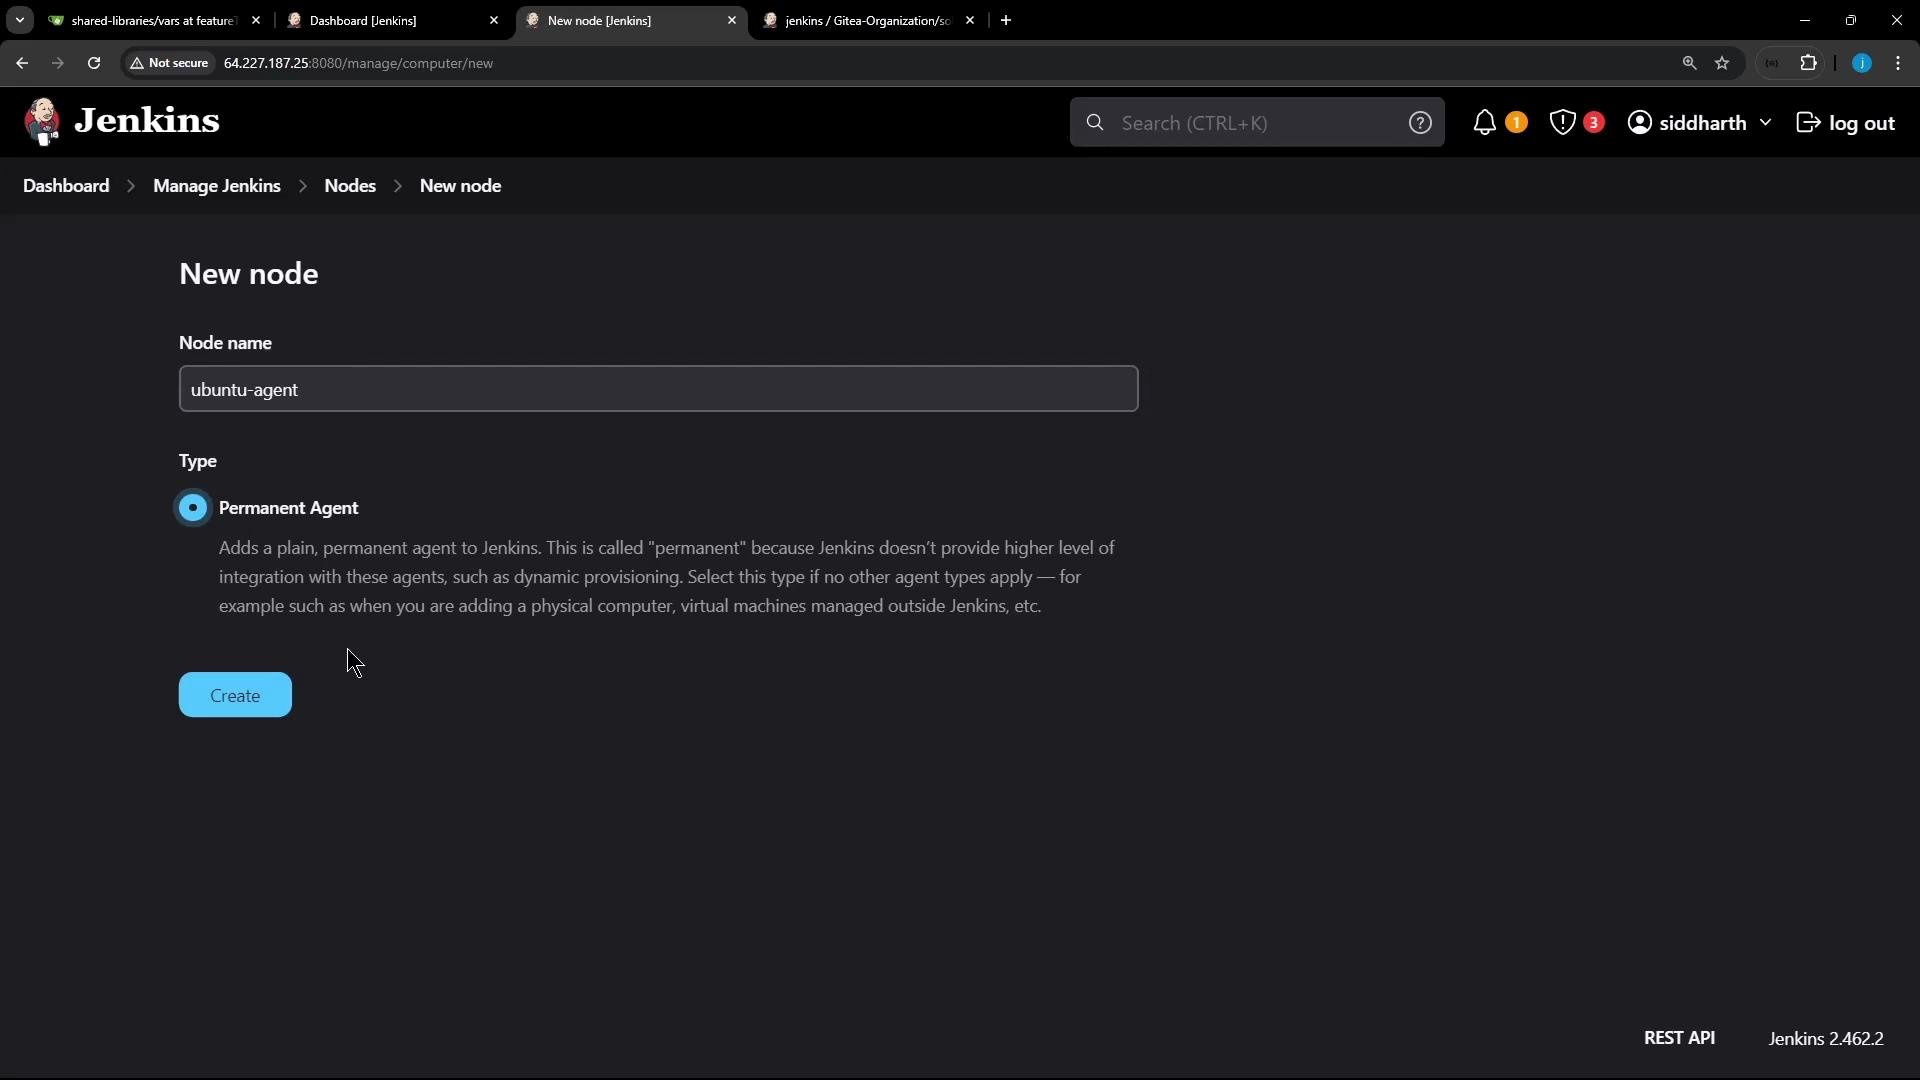
Task: Switch to New node [Jenkins] browser tab
Action: click(630, 20)
